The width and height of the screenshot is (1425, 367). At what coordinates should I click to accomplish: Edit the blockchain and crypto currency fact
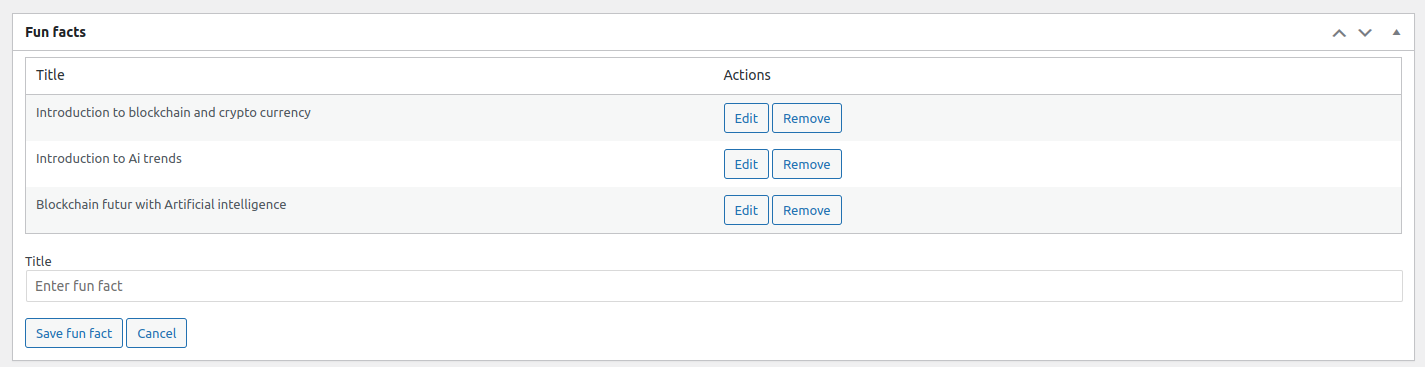click(x=746, y=118)
